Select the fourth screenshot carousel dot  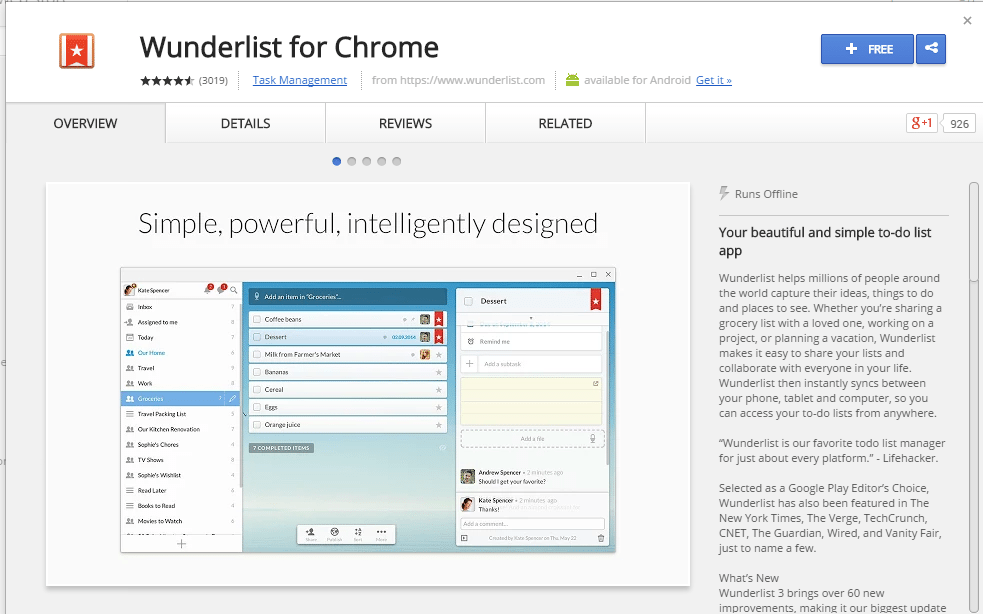pyautogui.click(x=382, y=161)
